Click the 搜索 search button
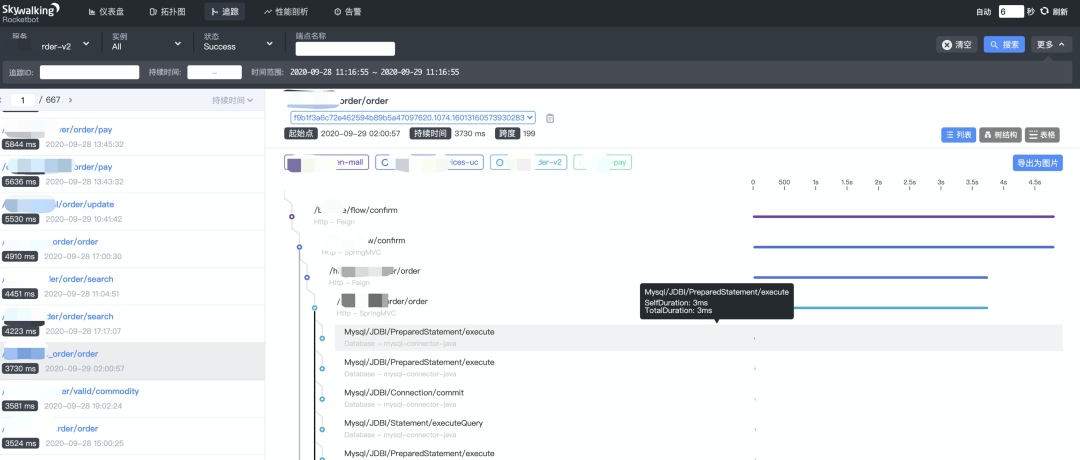Viewport: 1080px width, 460px height. pyautogui.click(x=1004, y=45)
